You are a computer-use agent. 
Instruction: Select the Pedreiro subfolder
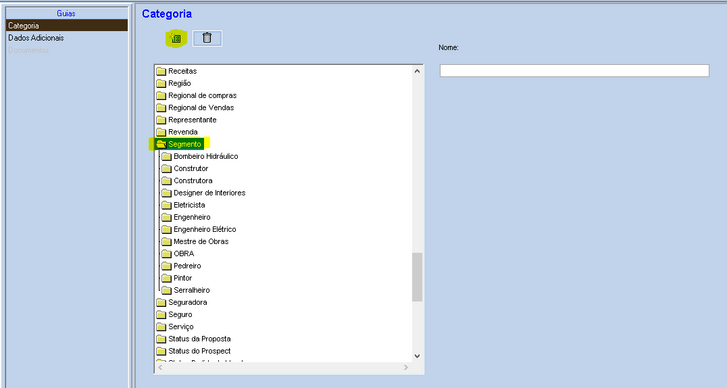187,266
